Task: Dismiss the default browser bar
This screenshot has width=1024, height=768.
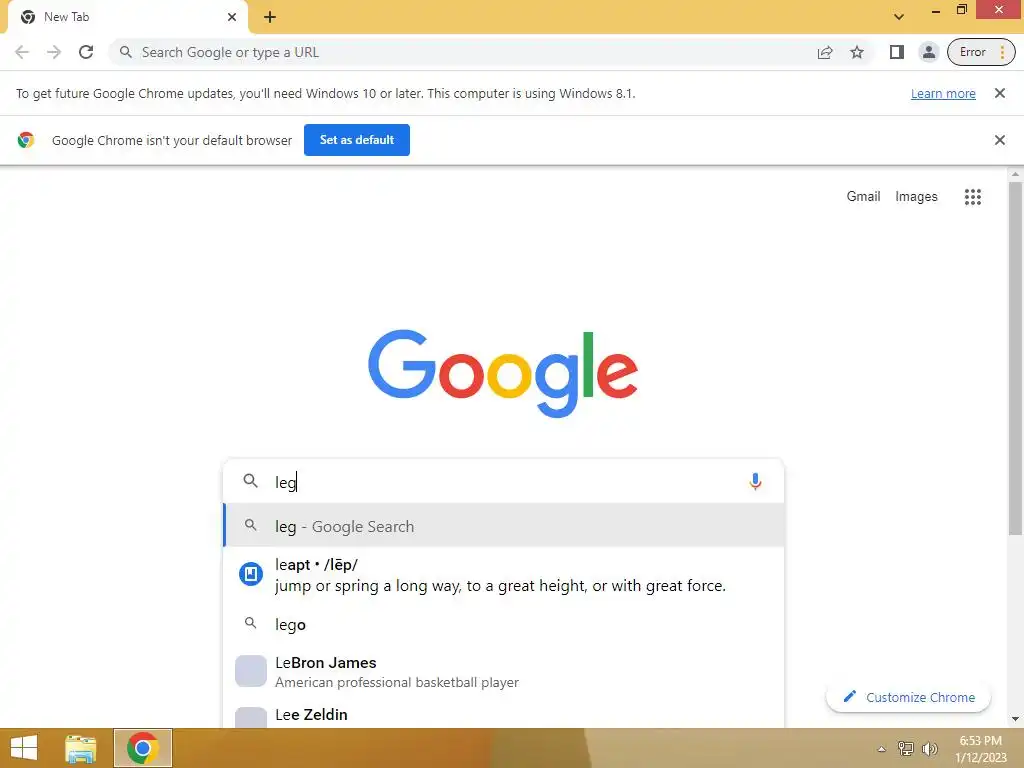Action: click(x=999, y=140)
